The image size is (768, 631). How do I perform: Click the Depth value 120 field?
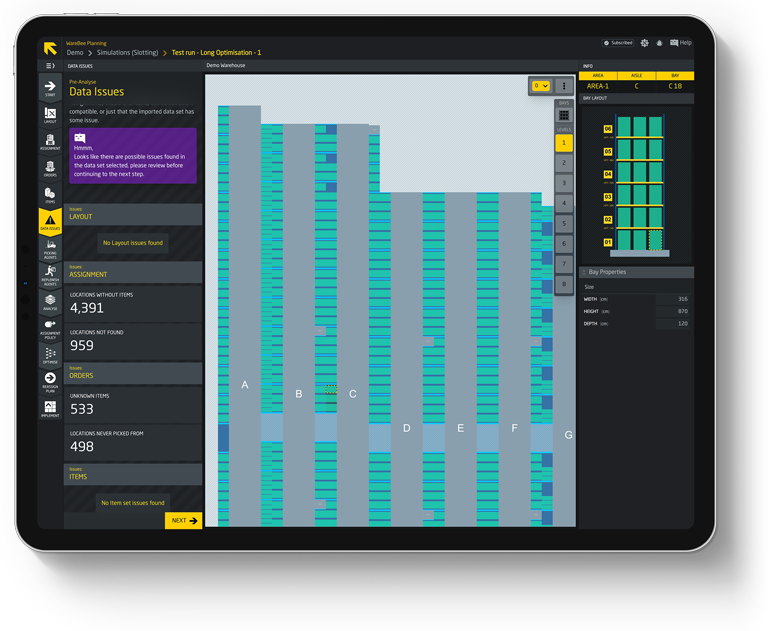click(x=672, y=323)
